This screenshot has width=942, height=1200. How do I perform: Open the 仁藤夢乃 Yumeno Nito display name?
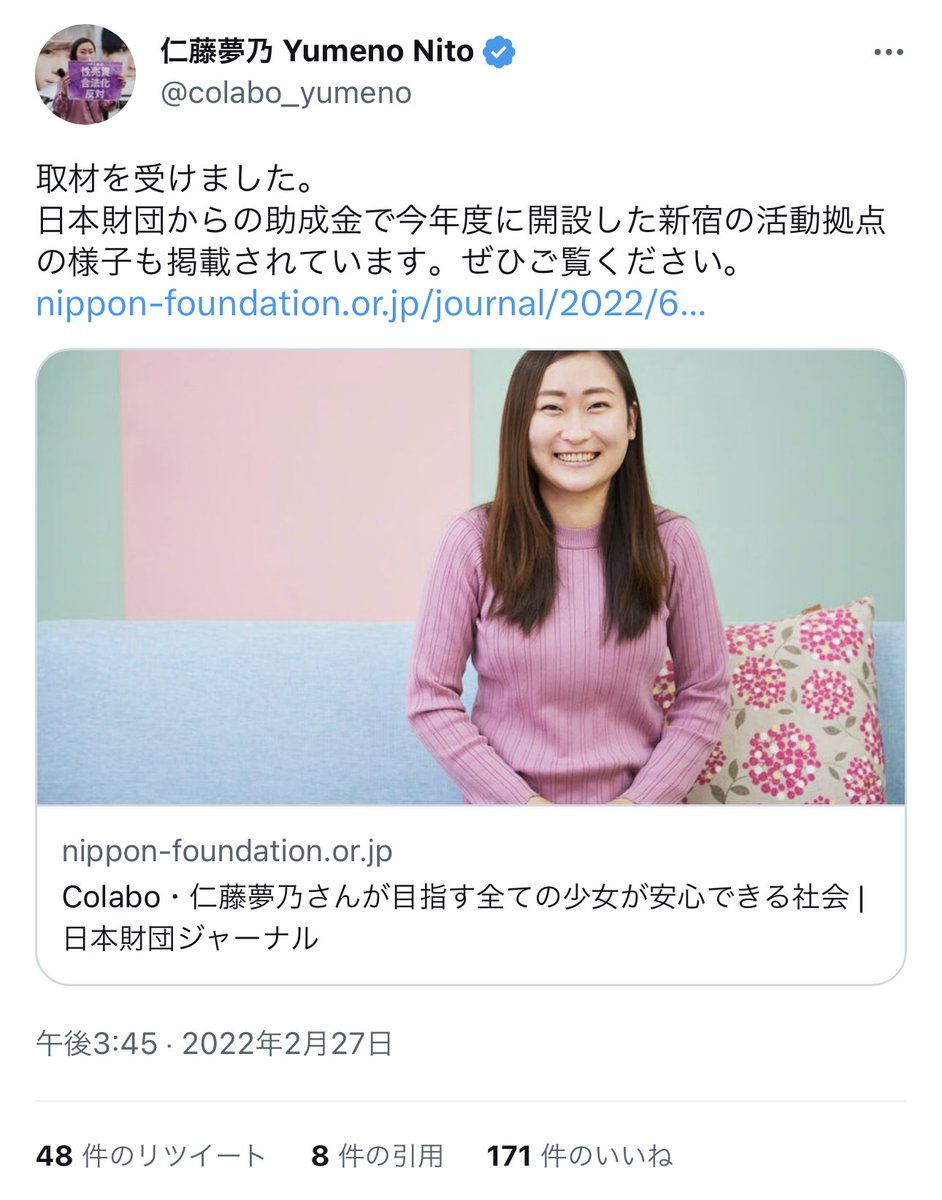click(x=317, y=51)
